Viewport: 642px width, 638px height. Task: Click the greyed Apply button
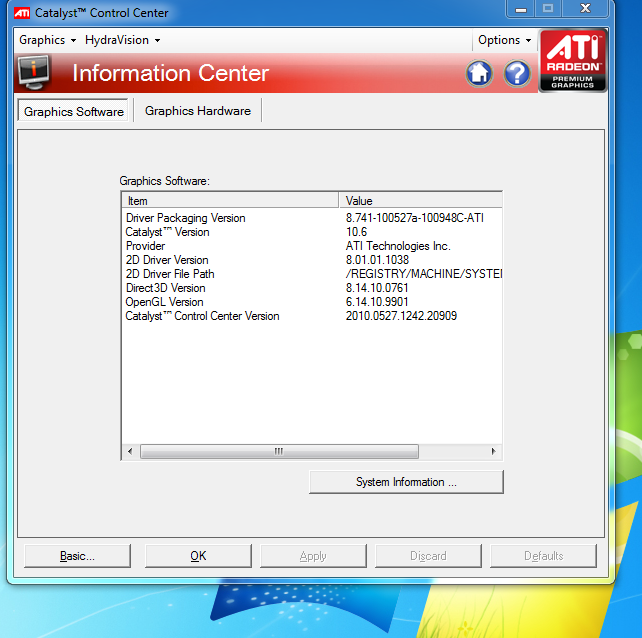[x=313, y=556]
